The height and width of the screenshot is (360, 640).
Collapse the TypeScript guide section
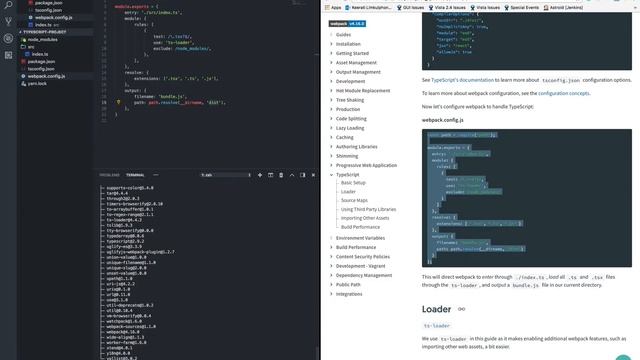tap(331, 175)
